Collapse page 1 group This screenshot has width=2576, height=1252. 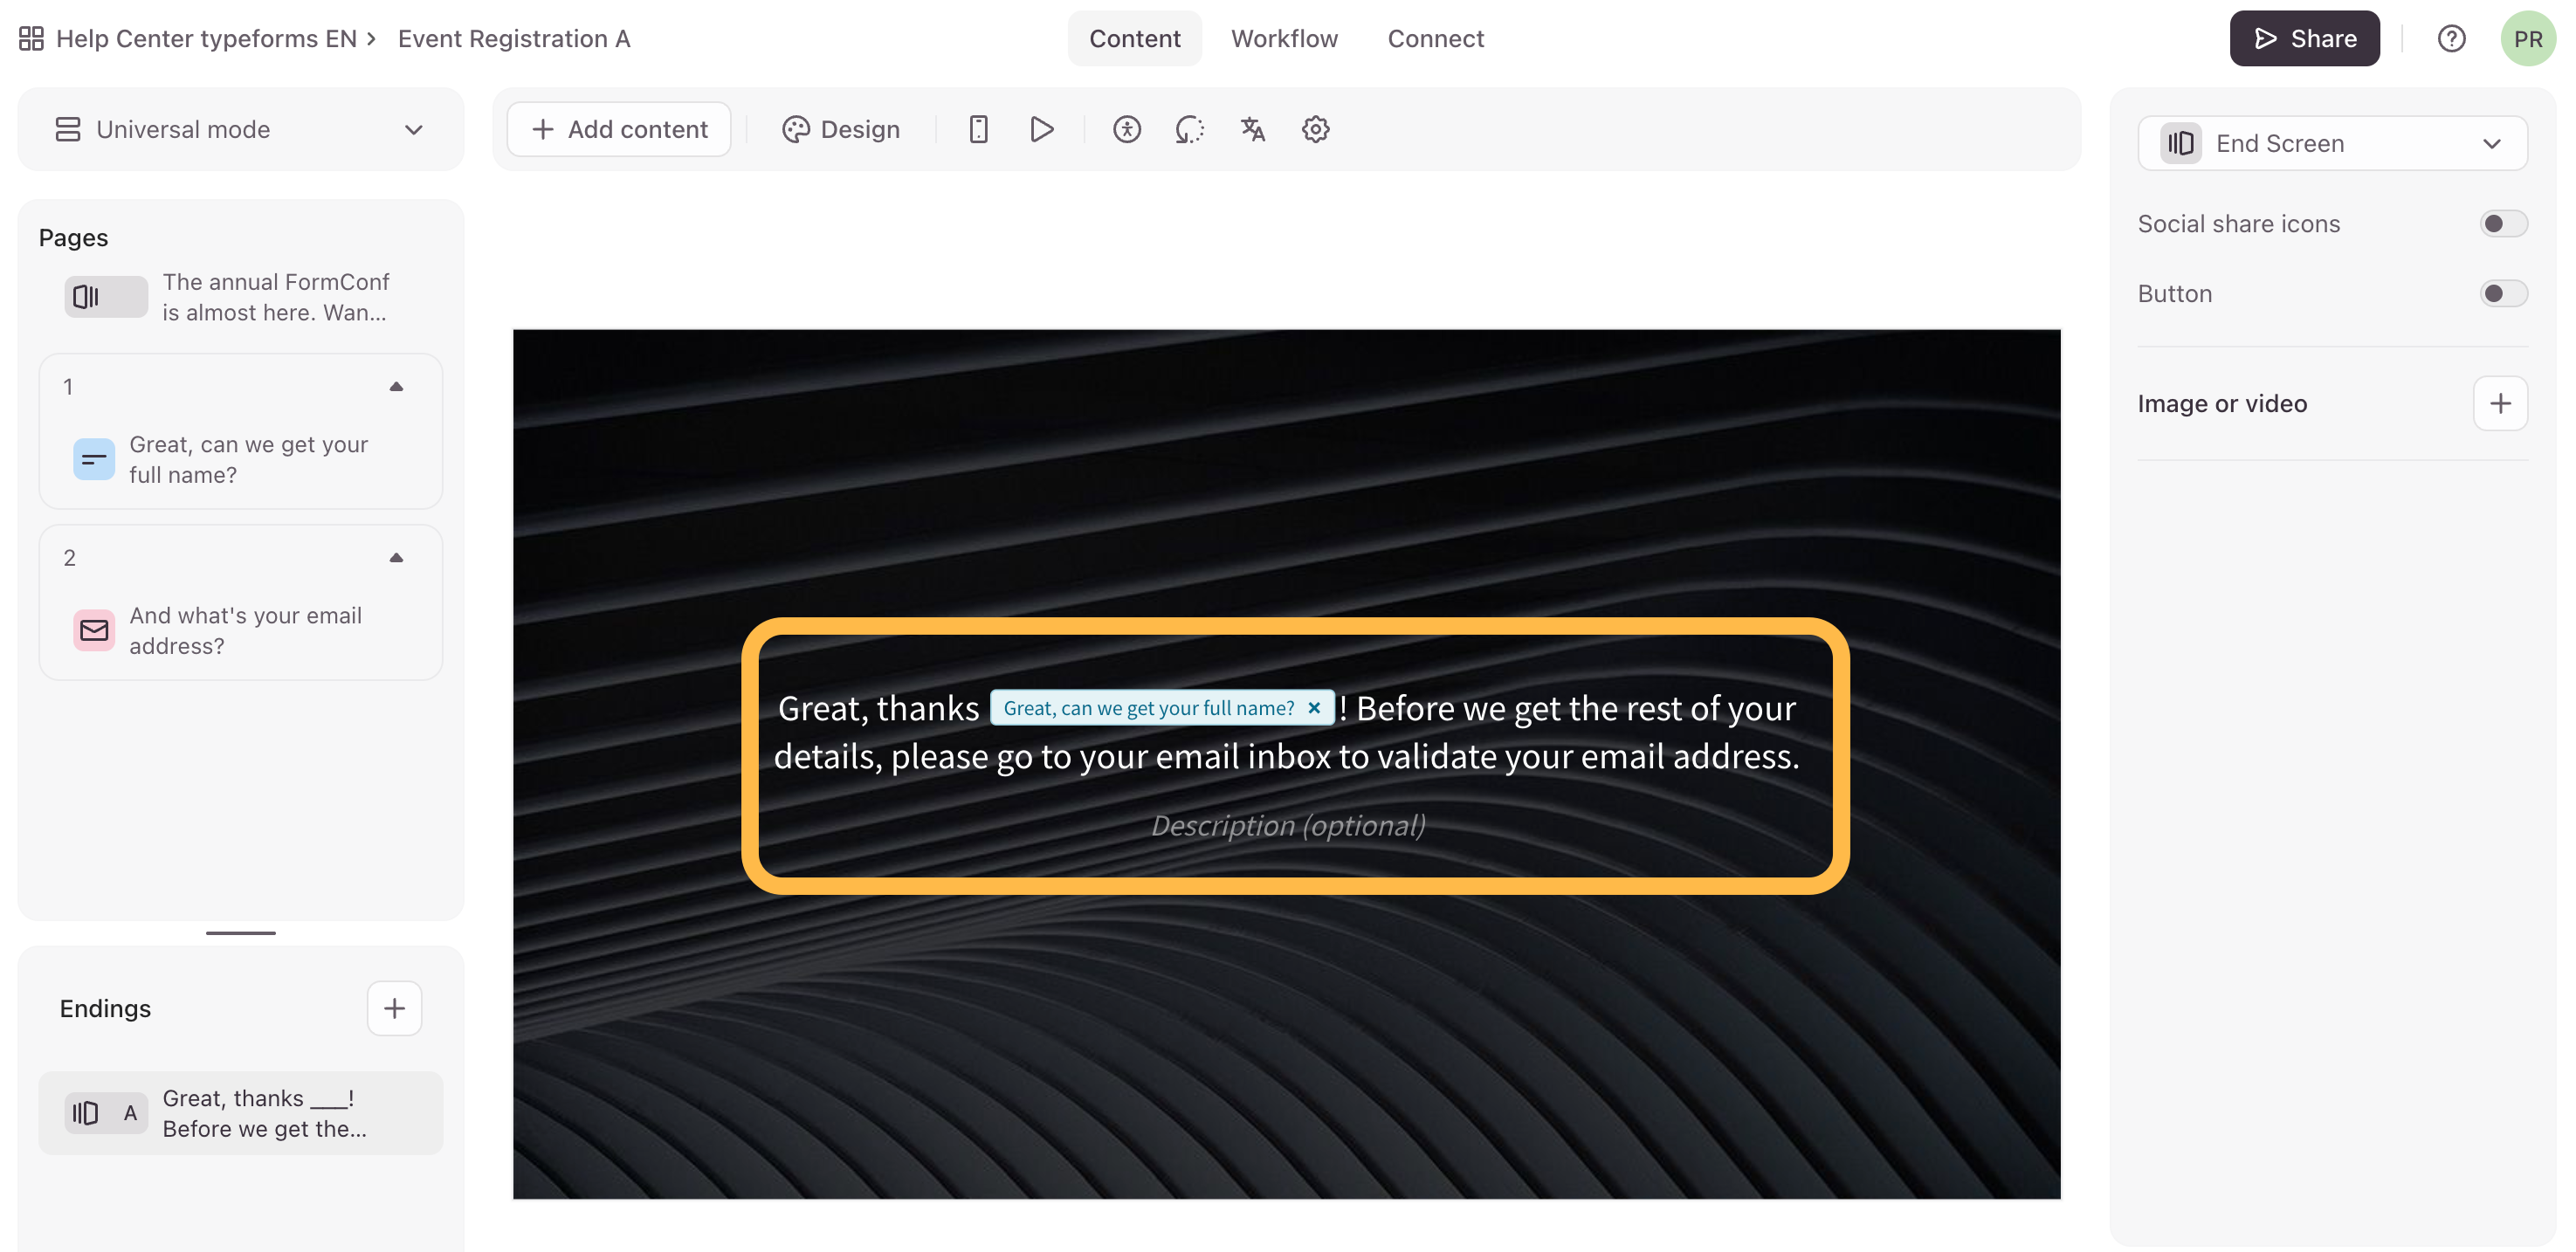tap(396, 386)
